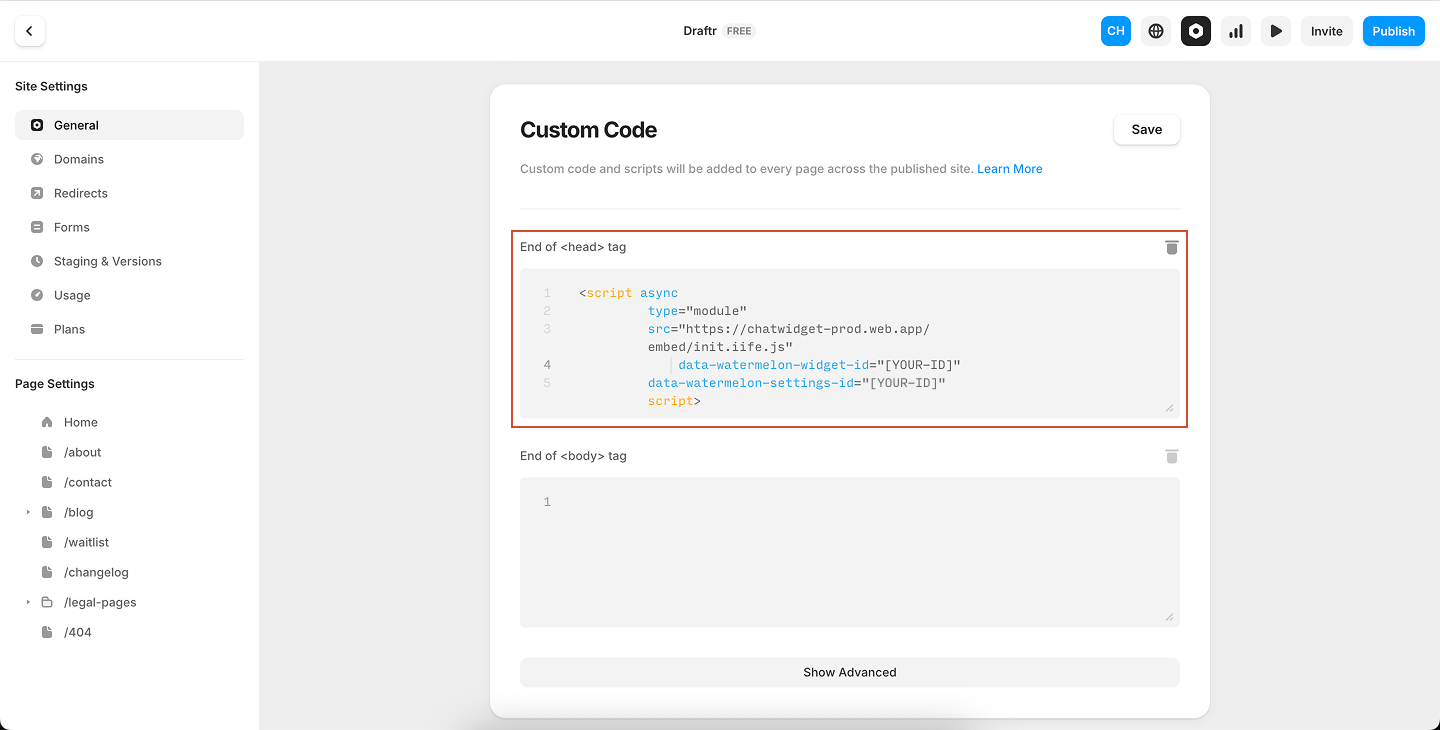Click the head editor resize handle
The height and width of the screenshot is (730, 1440).
pos(1169,407)
